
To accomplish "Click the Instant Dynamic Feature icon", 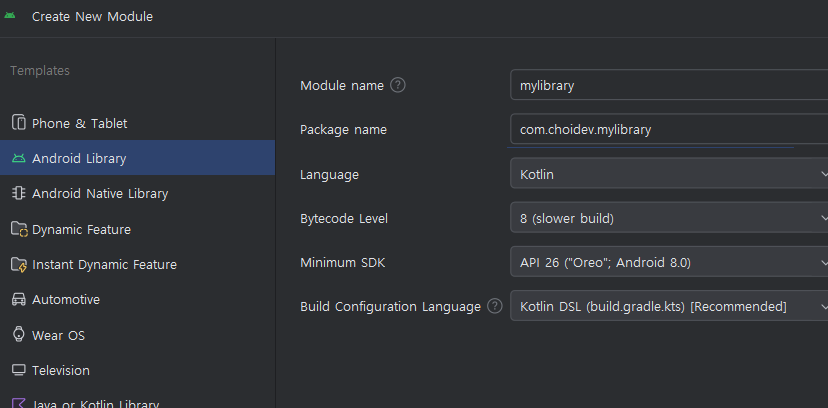I will pos(18,265).
